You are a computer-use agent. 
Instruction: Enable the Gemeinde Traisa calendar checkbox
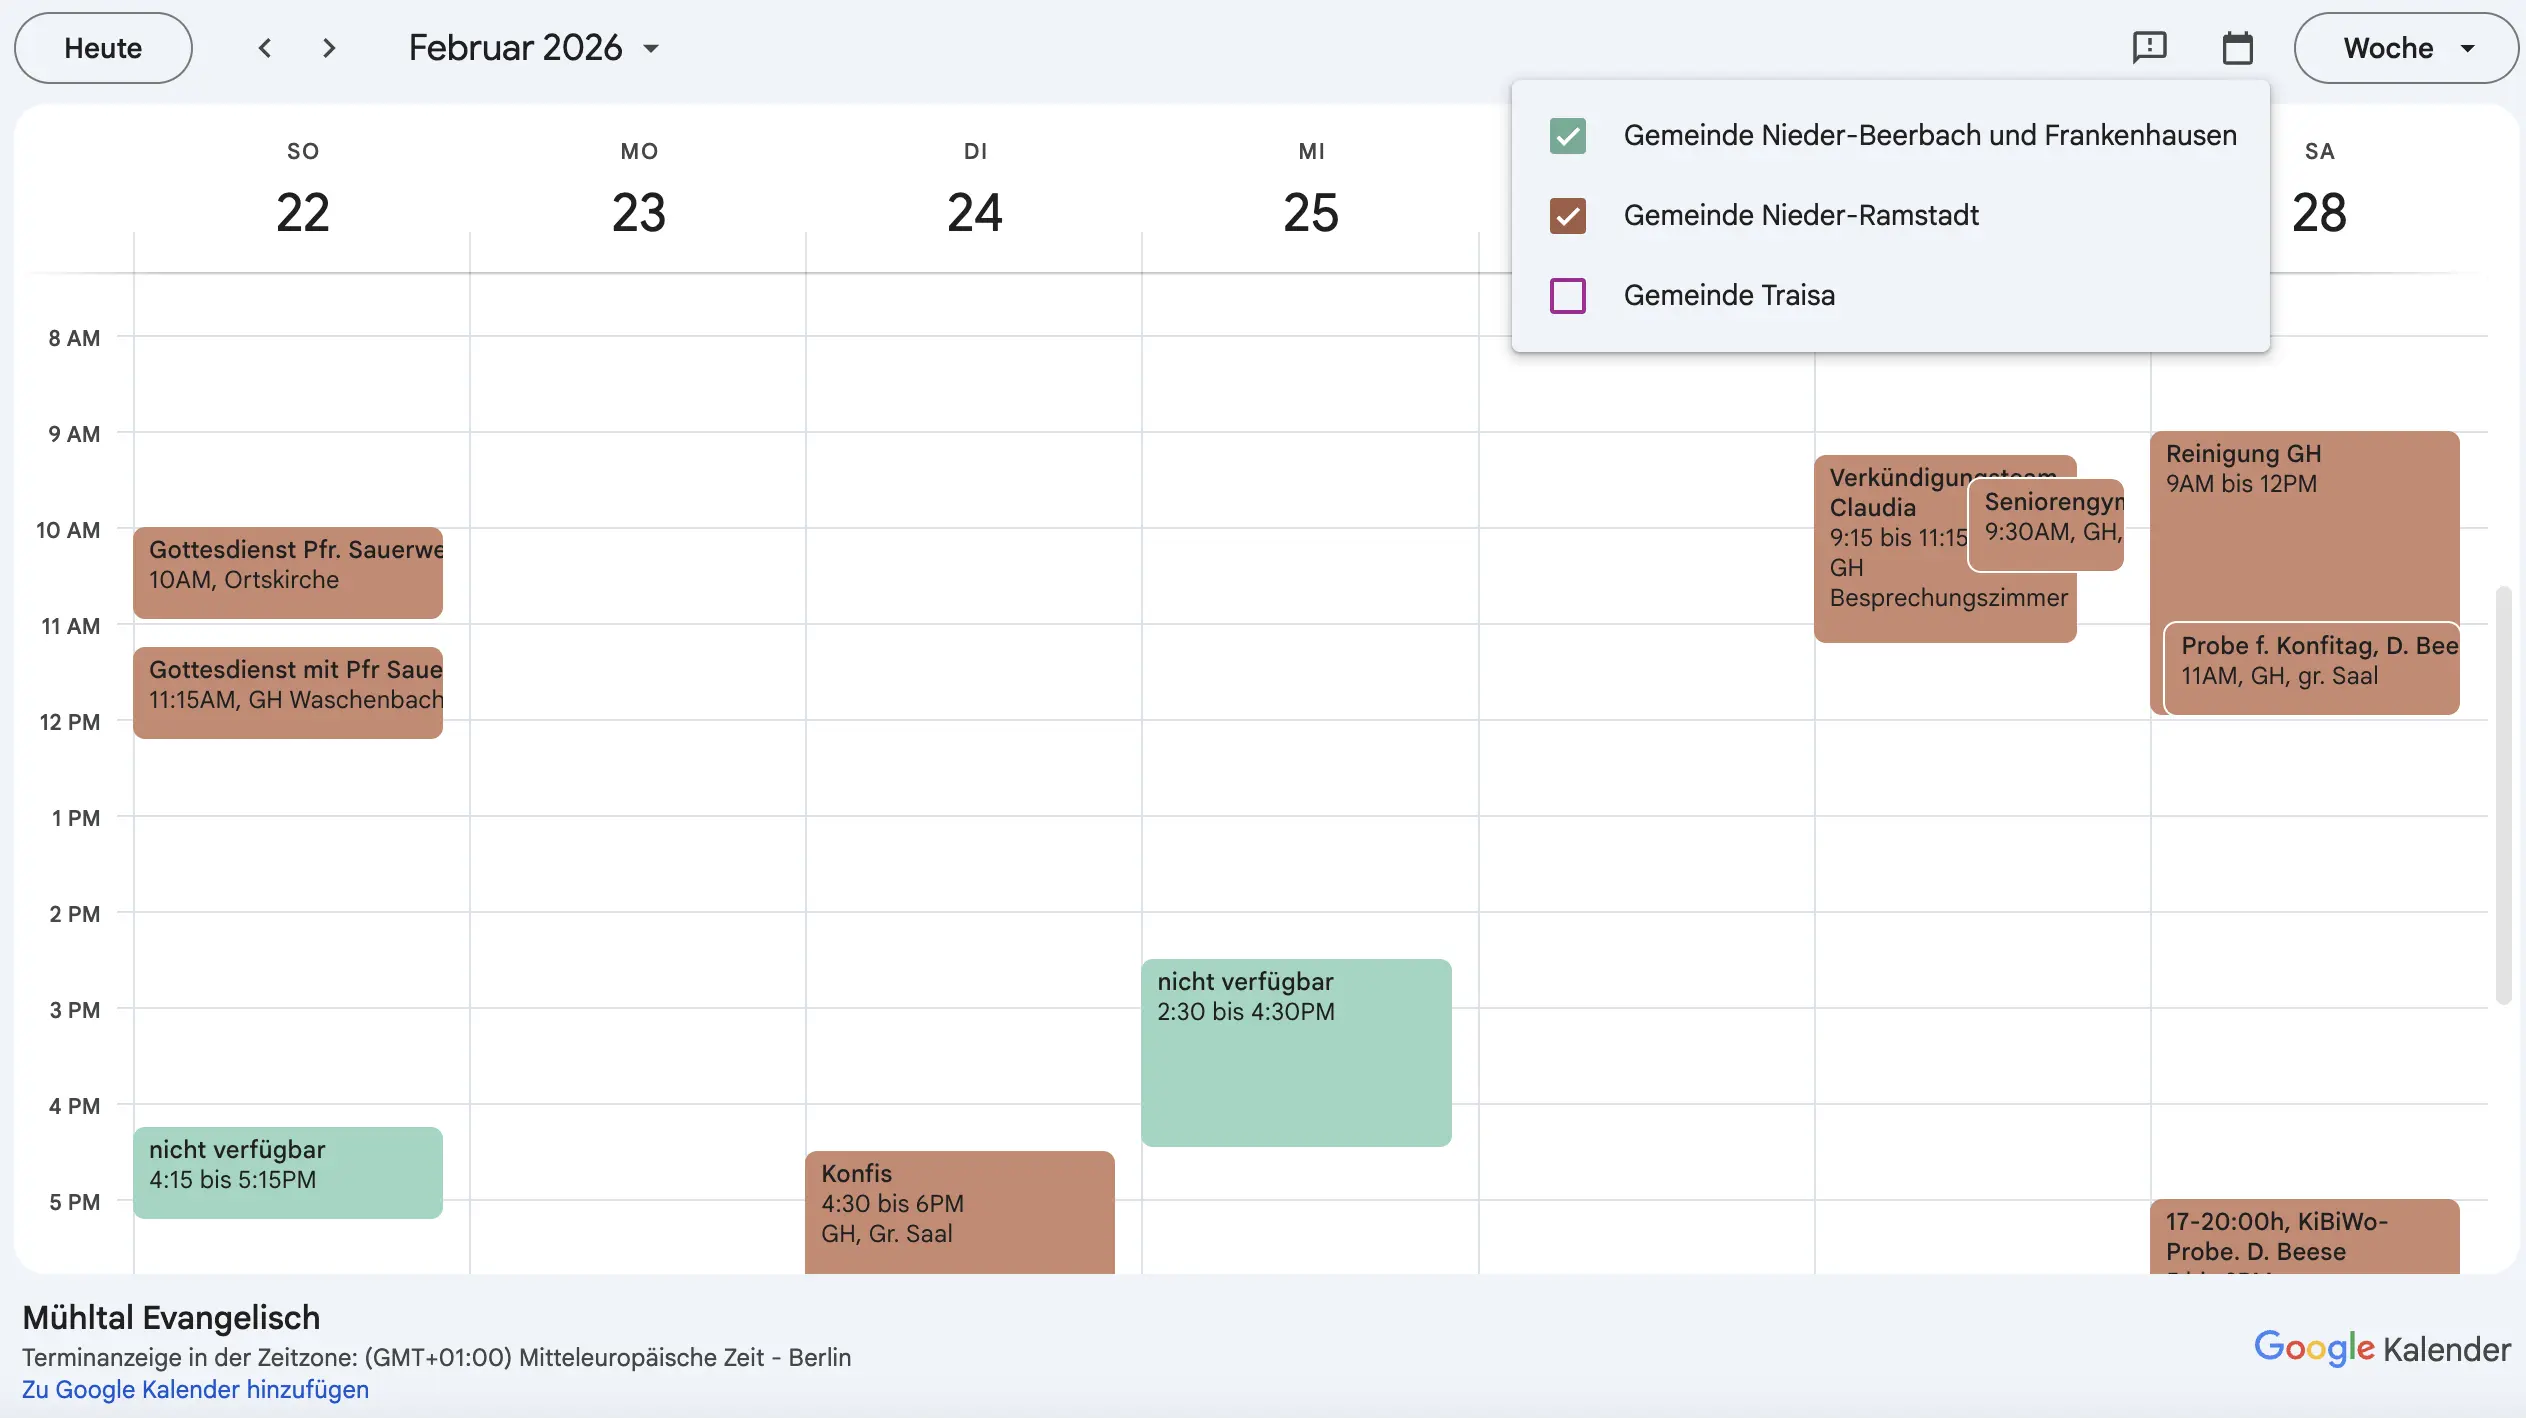1567,296
